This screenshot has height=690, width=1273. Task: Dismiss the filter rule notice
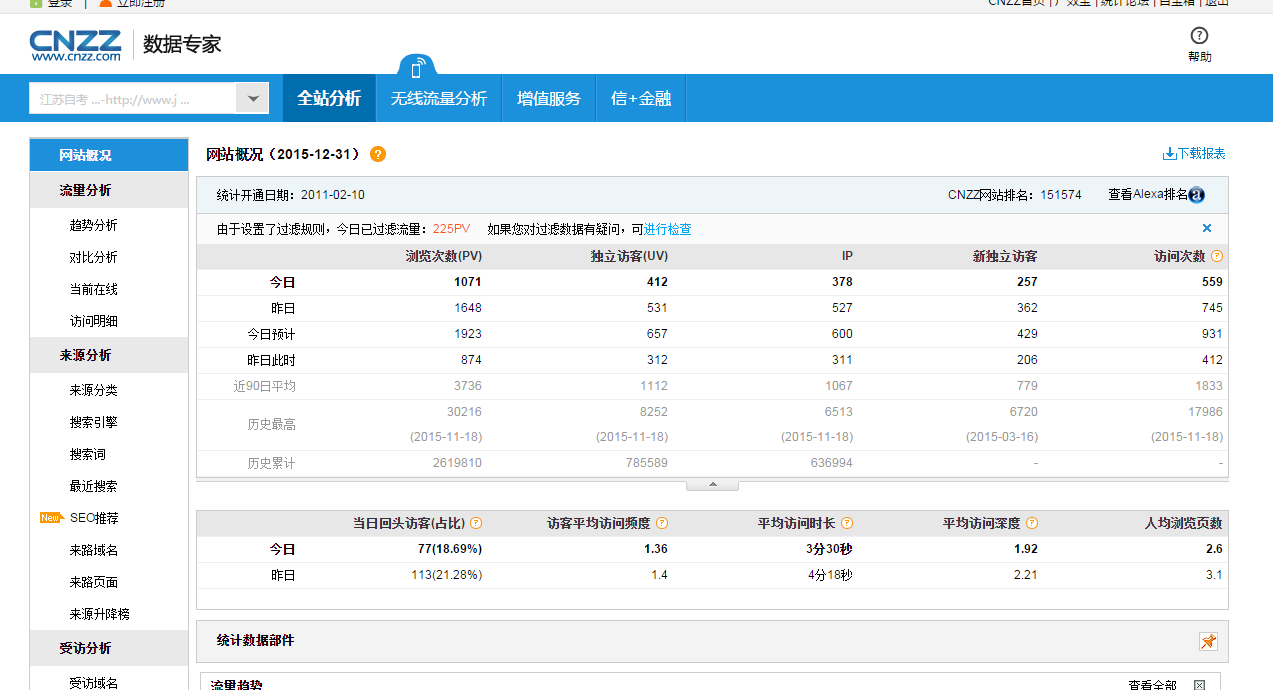pyautogui.click(x=1207, y=229)
